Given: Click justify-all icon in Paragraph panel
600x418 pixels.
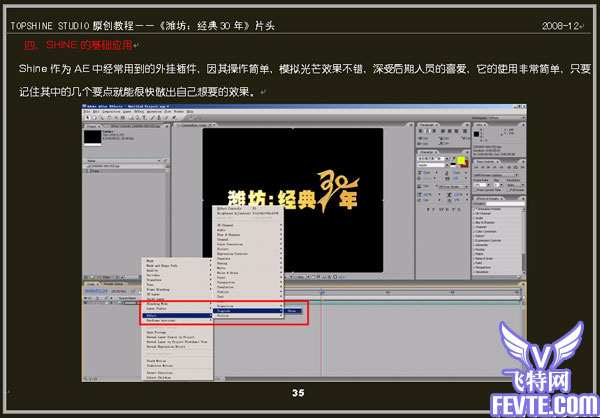Looking at the screenshot, I should click(465, 131).
